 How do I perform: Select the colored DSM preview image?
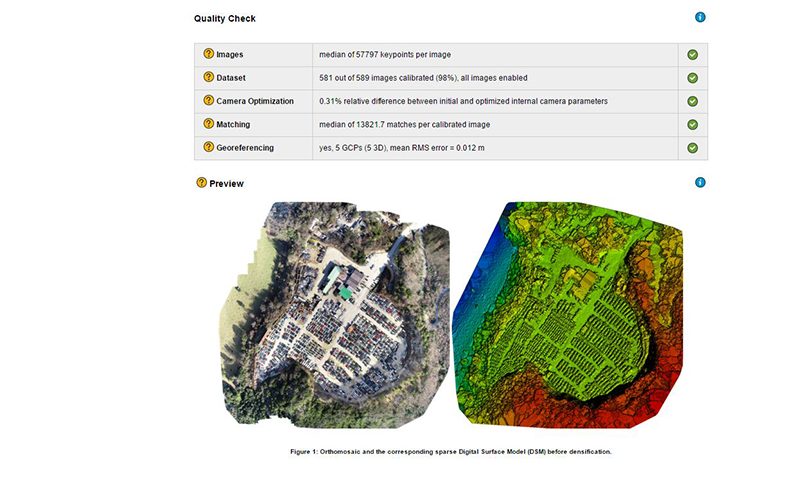[567, 315]
